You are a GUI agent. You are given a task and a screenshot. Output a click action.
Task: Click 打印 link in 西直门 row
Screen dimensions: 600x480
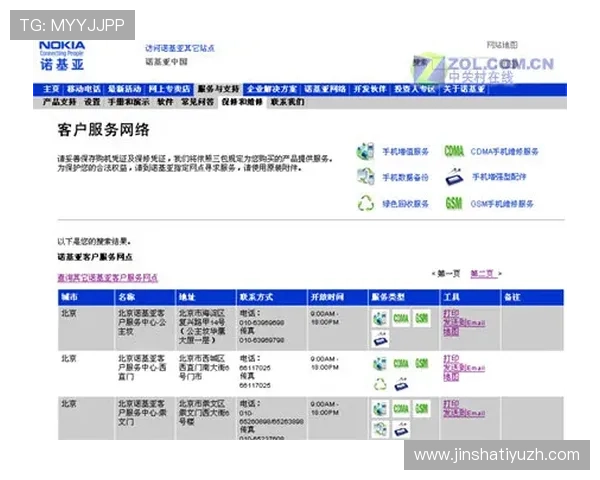(451, 359)
